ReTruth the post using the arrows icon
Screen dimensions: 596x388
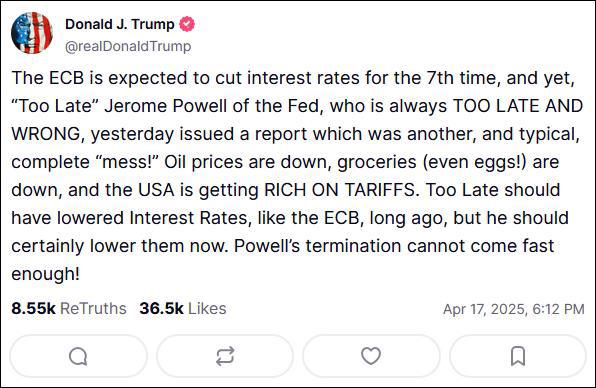pos(225,356)
